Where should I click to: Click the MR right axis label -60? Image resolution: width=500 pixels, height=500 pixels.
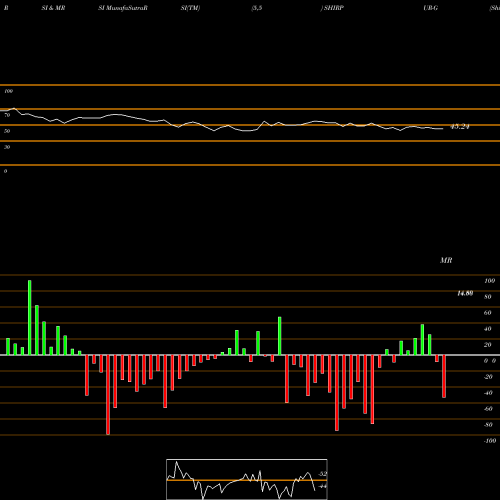pyautogui.click(x=488, y=409)
